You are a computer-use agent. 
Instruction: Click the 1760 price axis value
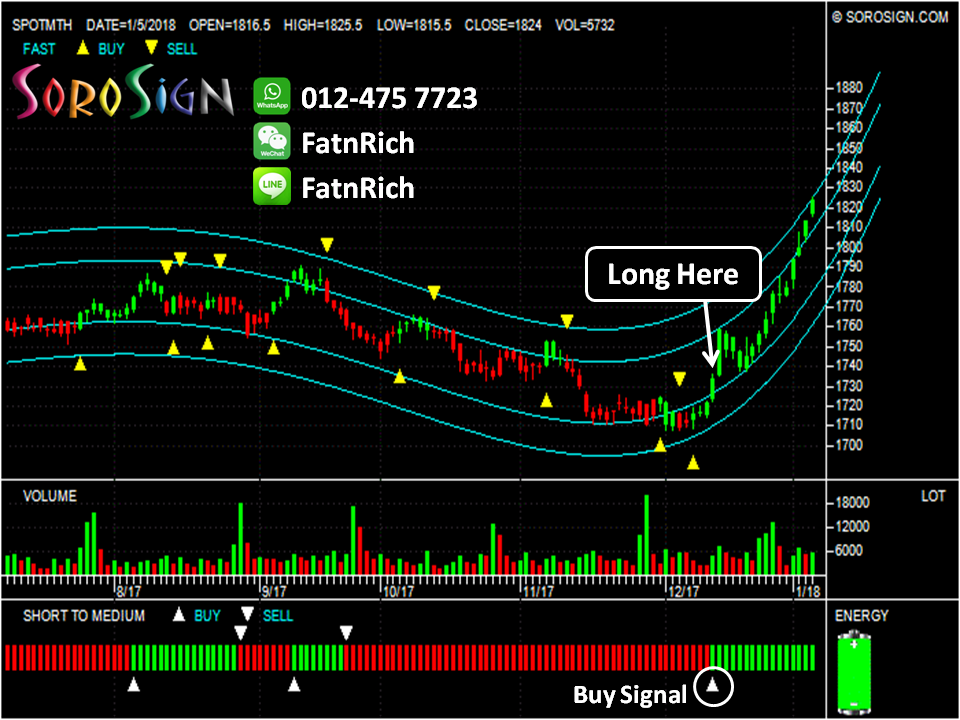point(849,326)
